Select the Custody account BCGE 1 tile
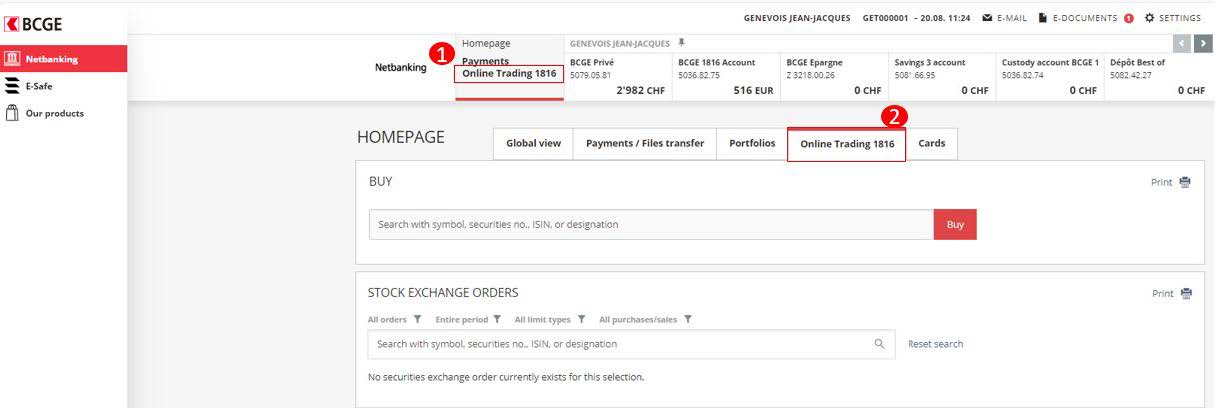The height and width of the screenshot is (408, 1216). (1050, 76)
